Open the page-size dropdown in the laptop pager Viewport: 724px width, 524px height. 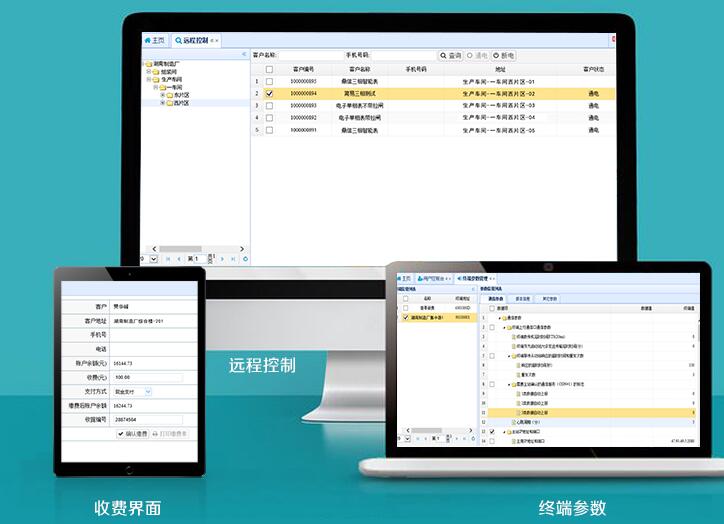tap(407, 439)
